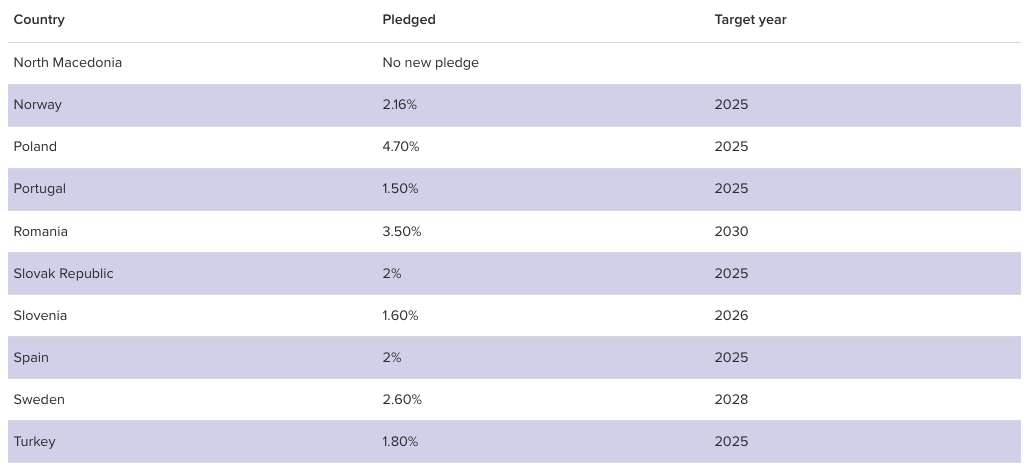Click Norway's 2.16% pledged value
The image size is (1030, 467).
pos(401,105)
